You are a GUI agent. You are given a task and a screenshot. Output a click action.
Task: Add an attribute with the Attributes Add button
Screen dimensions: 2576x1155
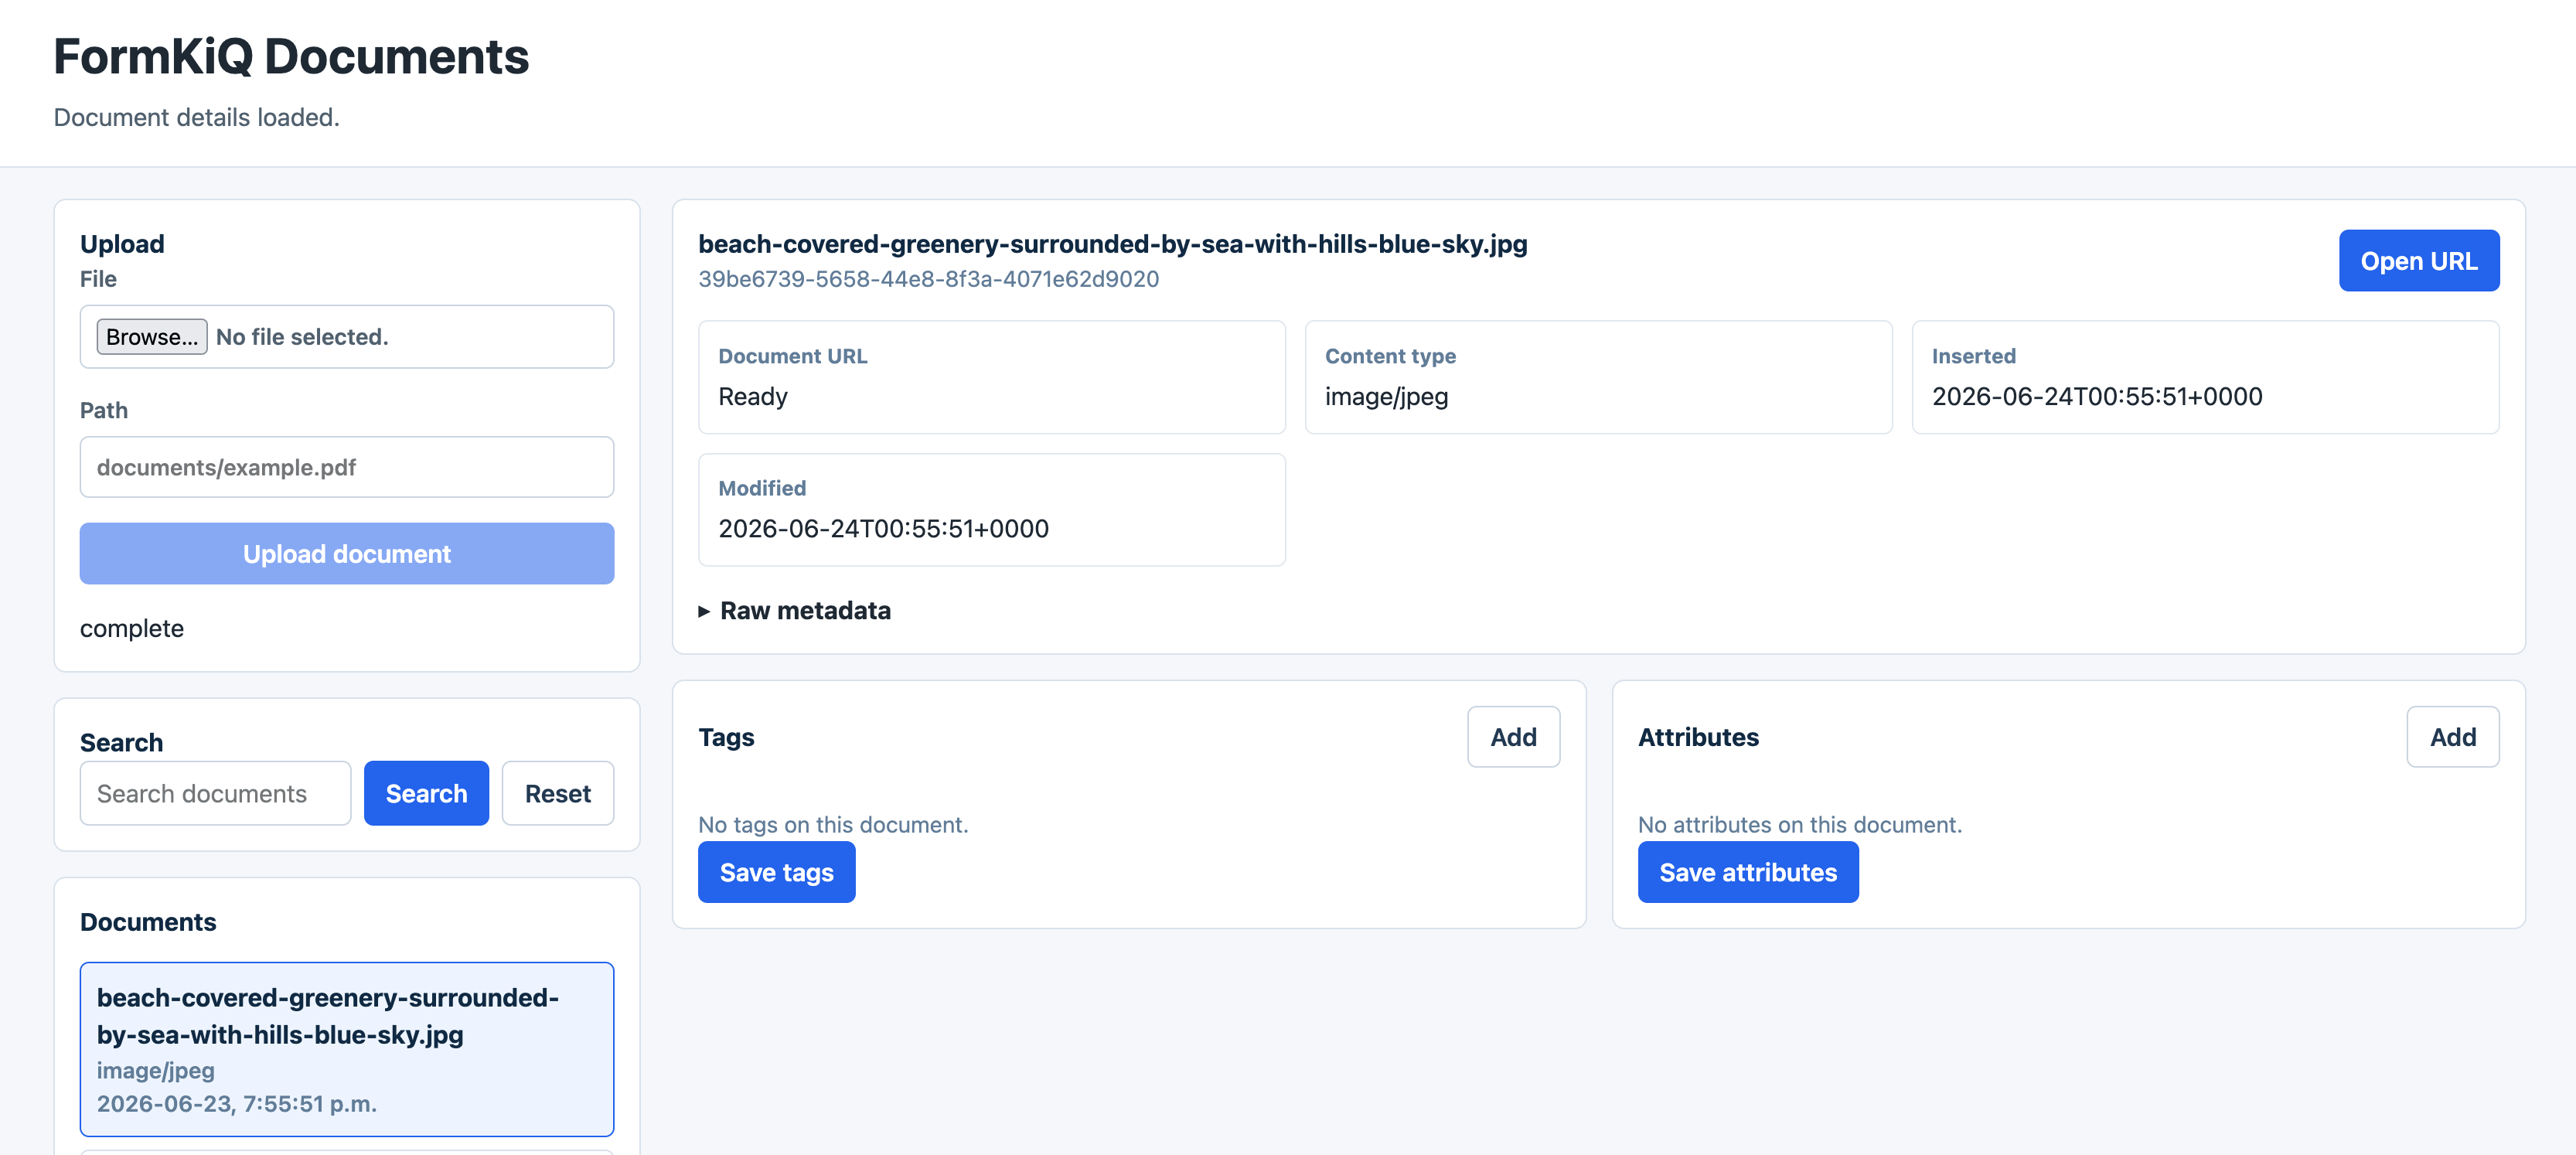click(2452, 737)
